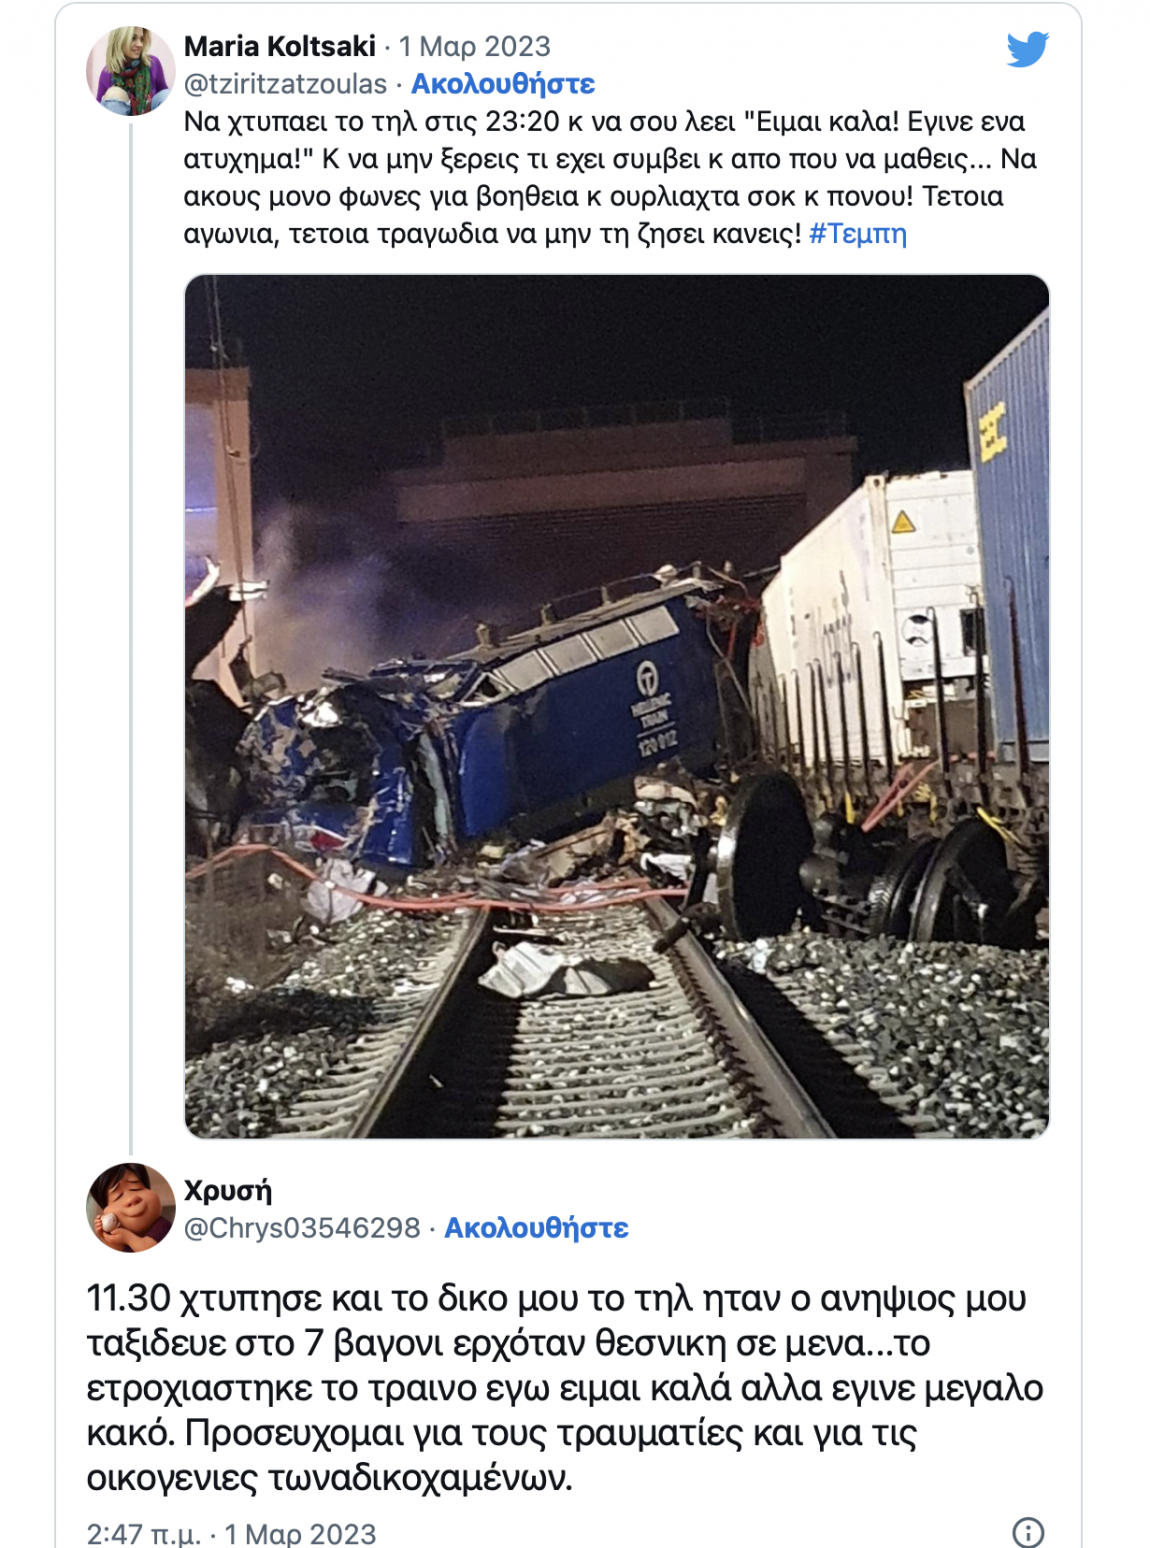Open the #Τεμπη hashtag

pyautogui.click(x=858, y=234)
